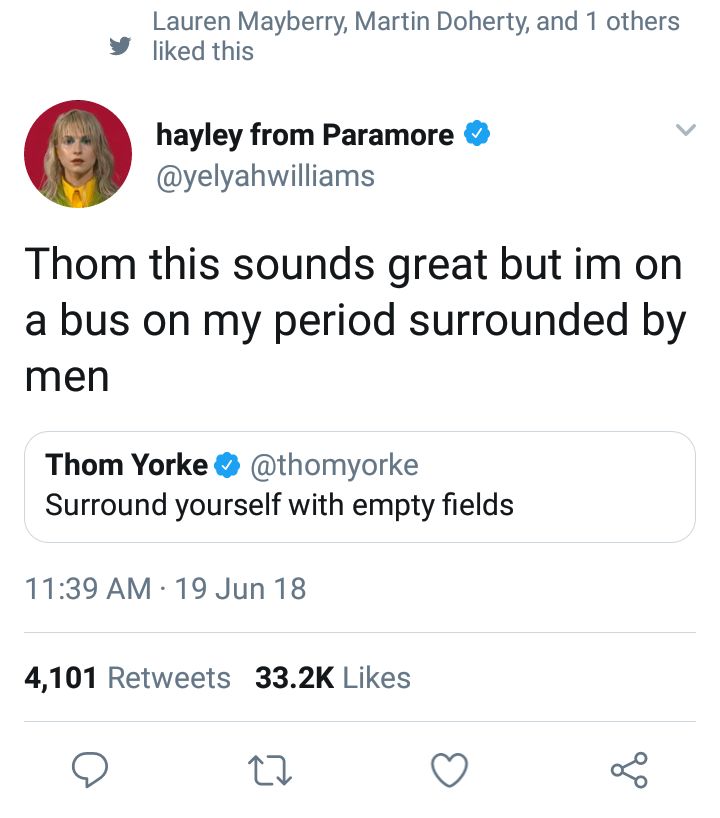Click the Twitter bird icon
720x818 pixels.
click(x=121, y=46)
